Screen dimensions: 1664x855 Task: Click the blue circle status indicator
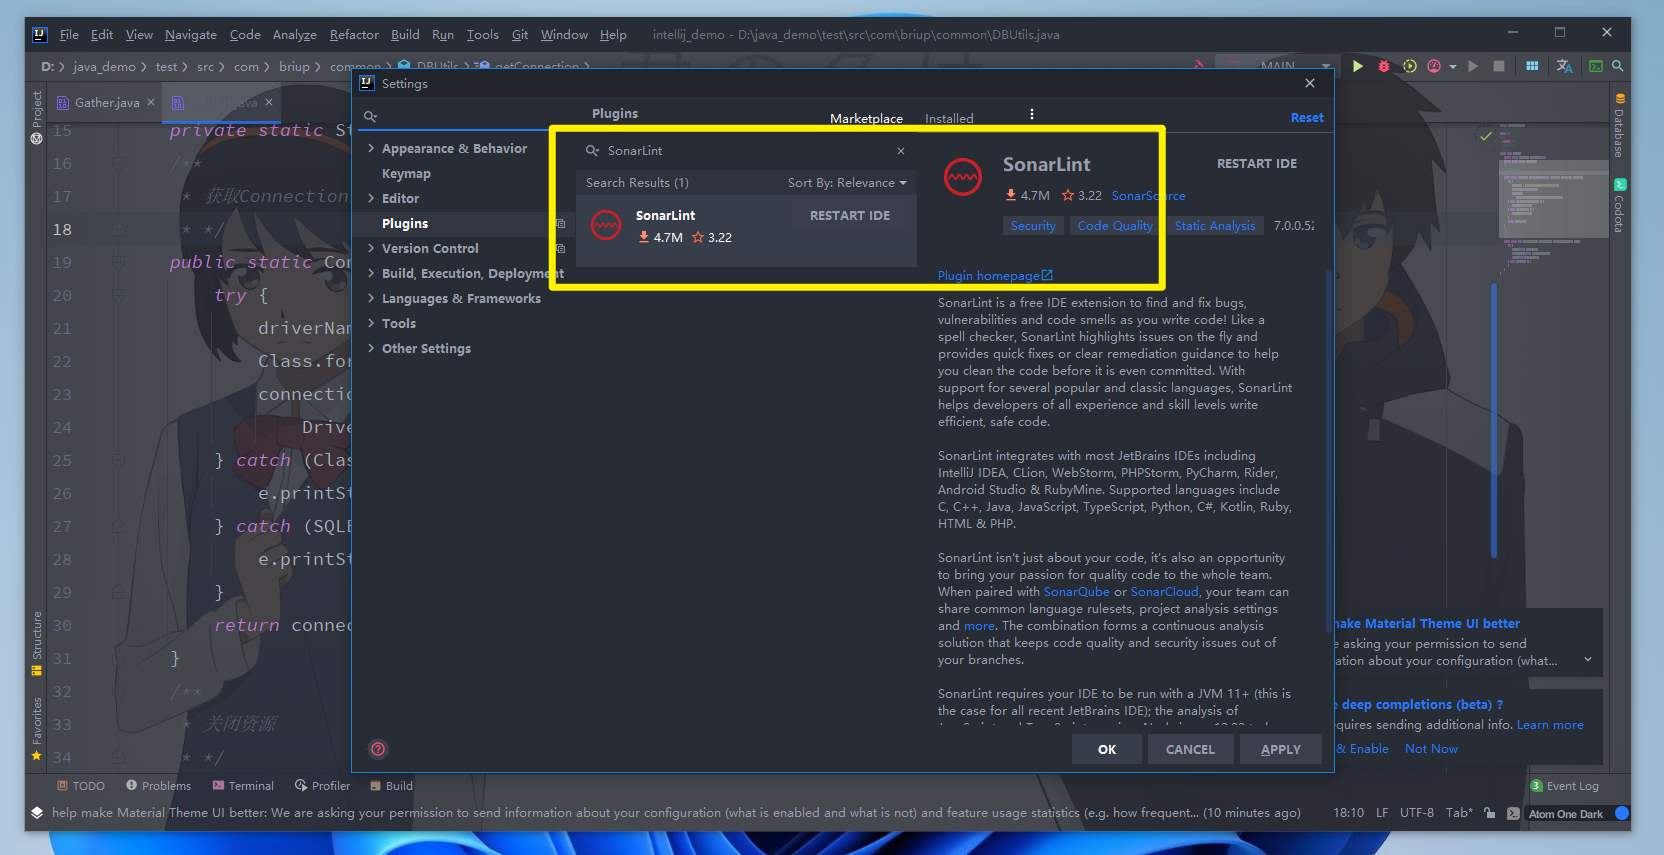click(x=1622, y=813)
